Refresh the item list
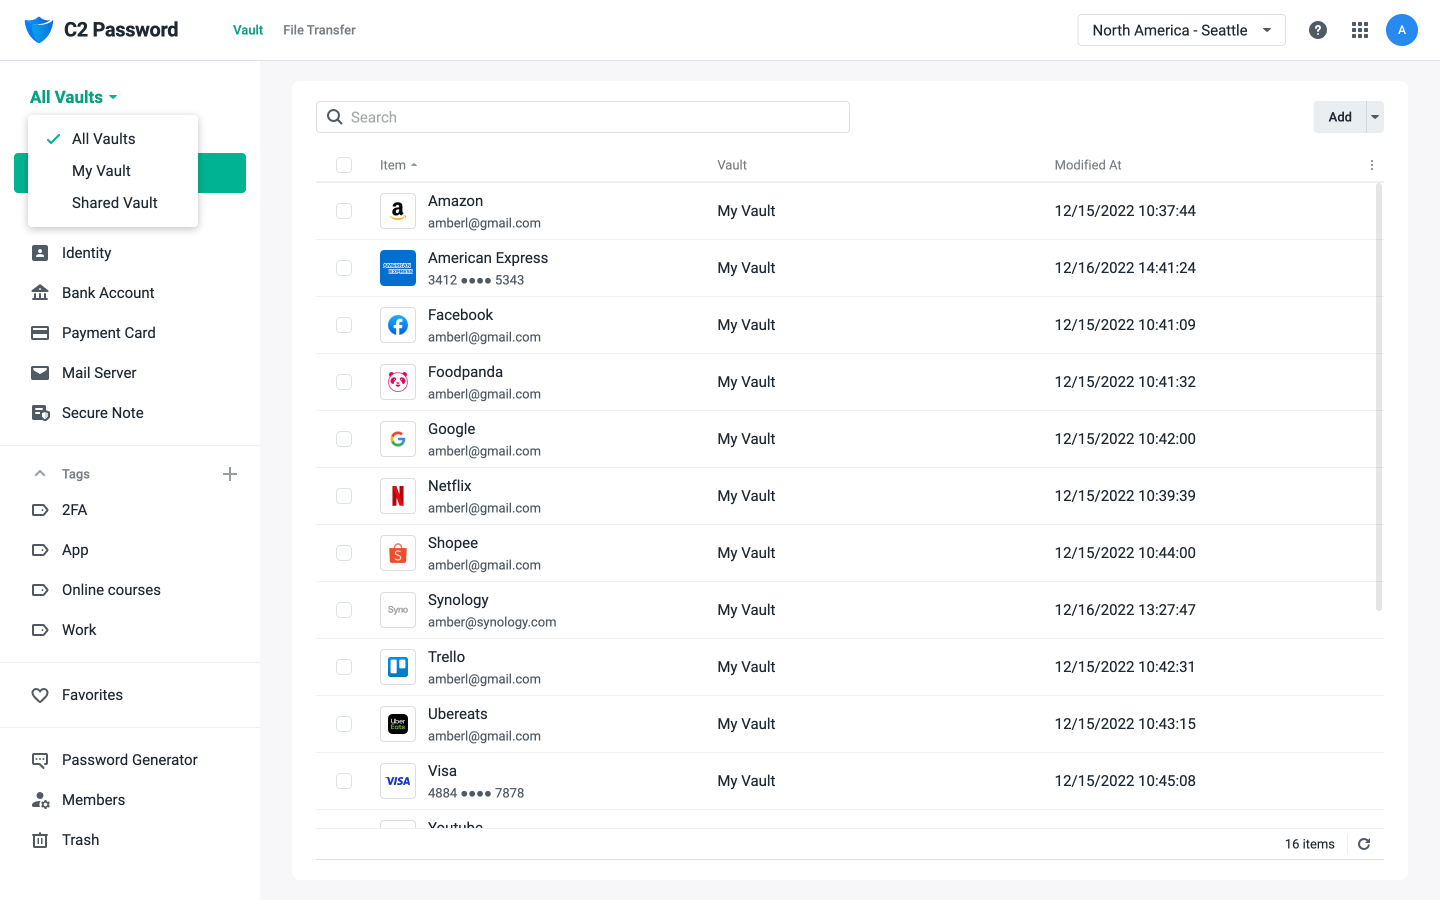 click(x=1364, y=844)
